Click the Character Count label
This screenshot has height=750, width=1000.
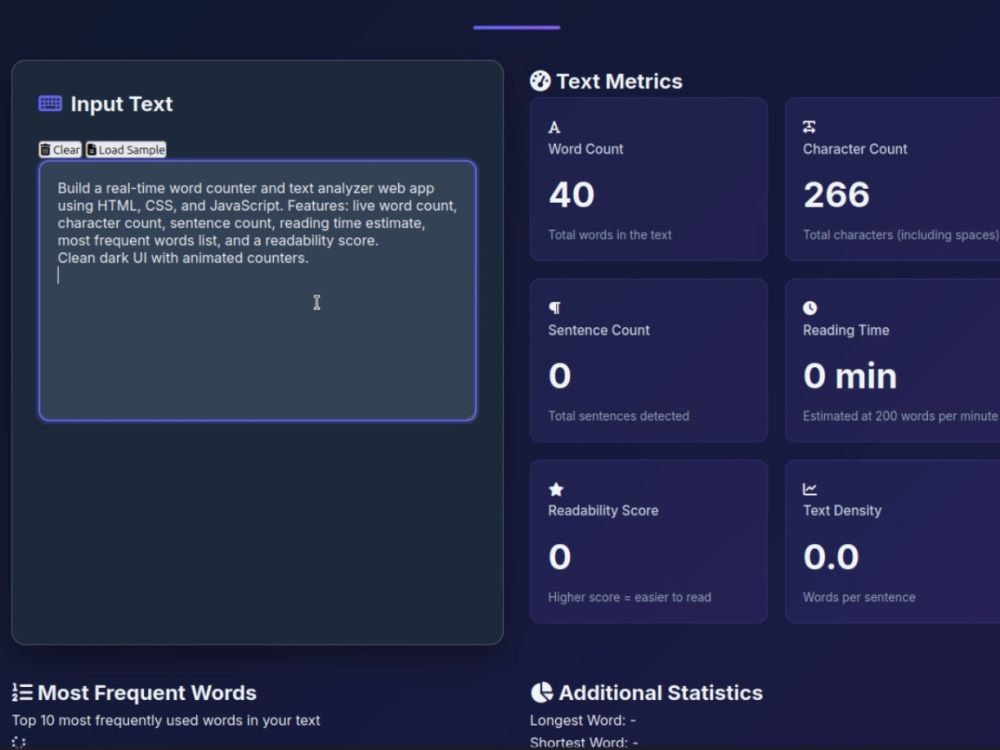point(855,149)
